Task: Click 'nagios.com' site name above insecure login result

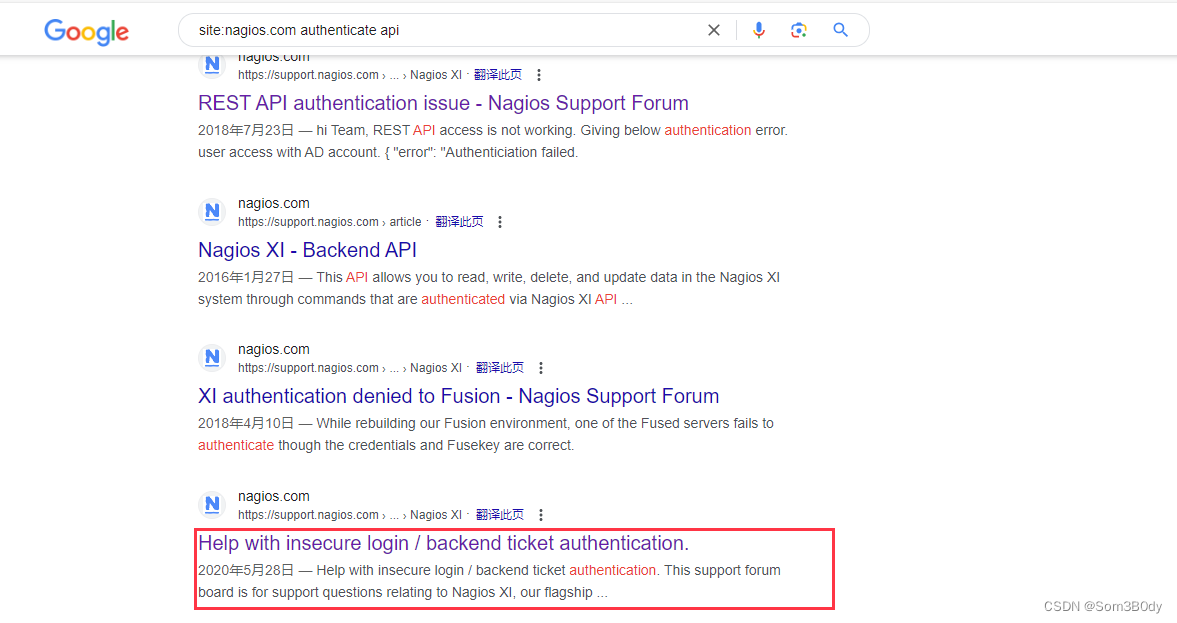Action: coord(274,496)
